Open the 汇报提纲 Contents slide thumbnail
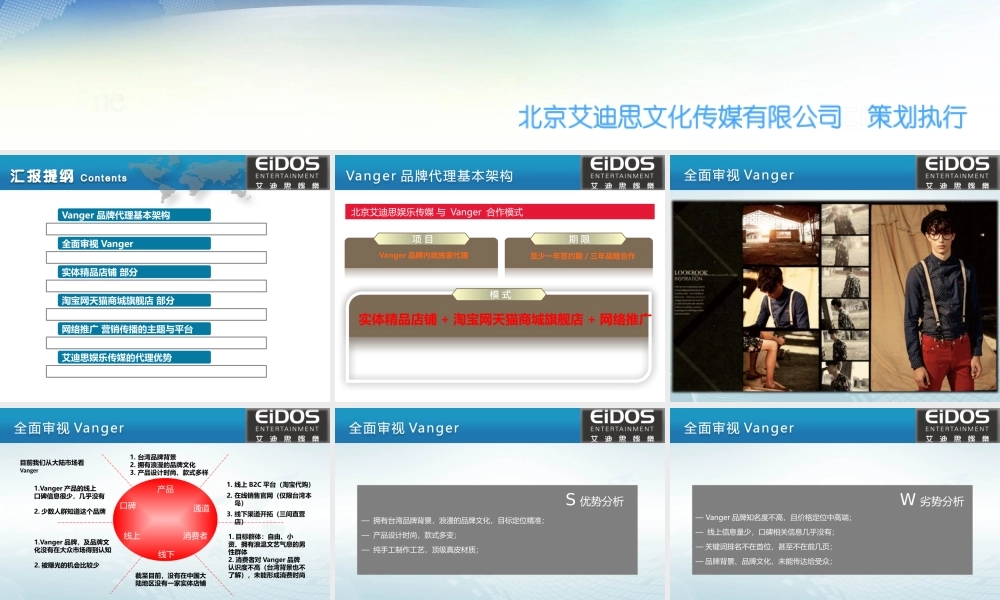Viewport: 1000px width, 600px height. pyautogui.click(x=165, y=278)
